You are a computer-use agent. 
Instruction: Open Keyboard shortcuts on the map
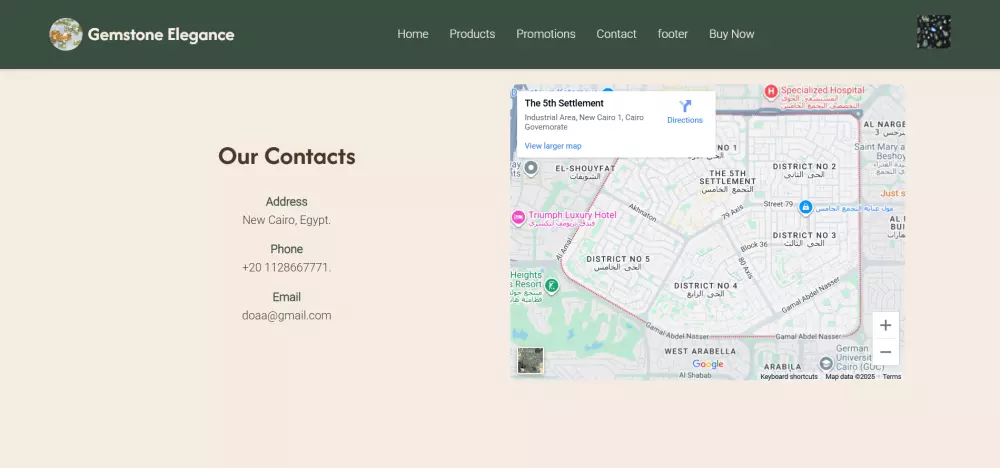789,377
